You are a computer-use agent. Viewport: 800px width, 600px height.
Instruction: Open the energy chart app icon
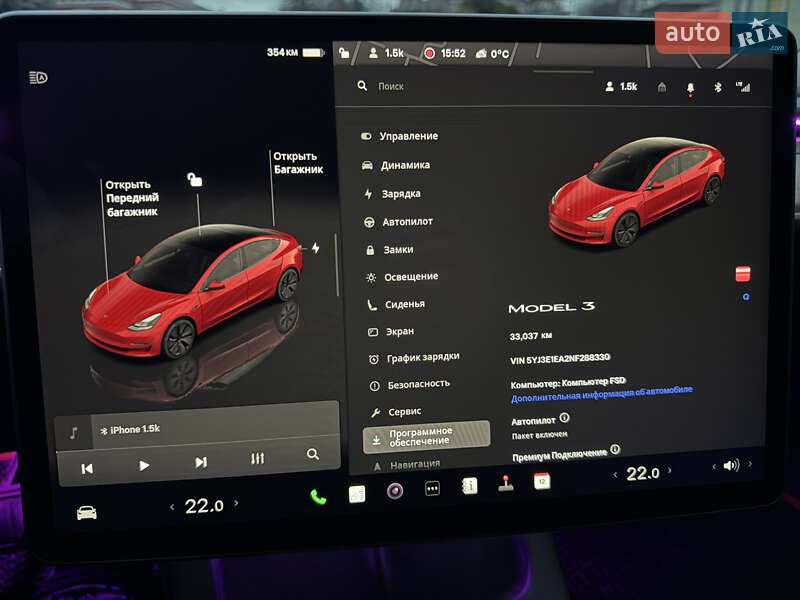point(357,494)
